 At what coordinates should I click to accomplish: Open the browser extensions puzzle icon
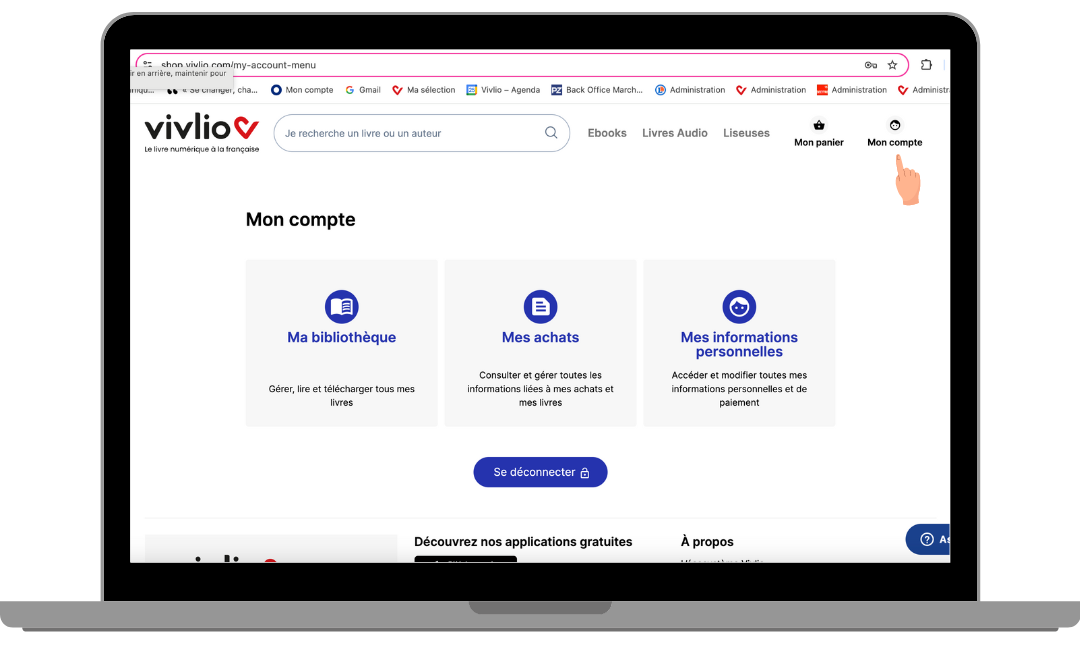click(926, 65)
